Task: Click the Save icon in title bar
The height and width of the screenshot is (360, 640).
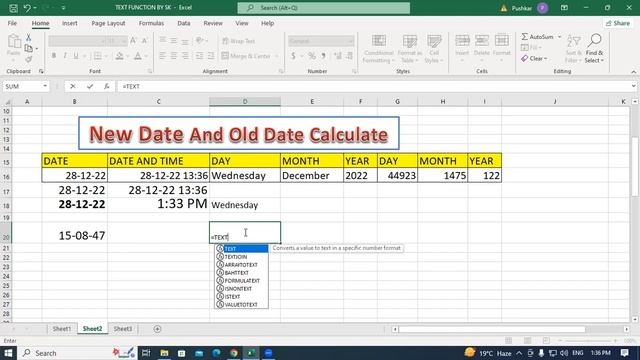Action: point(13,8)
